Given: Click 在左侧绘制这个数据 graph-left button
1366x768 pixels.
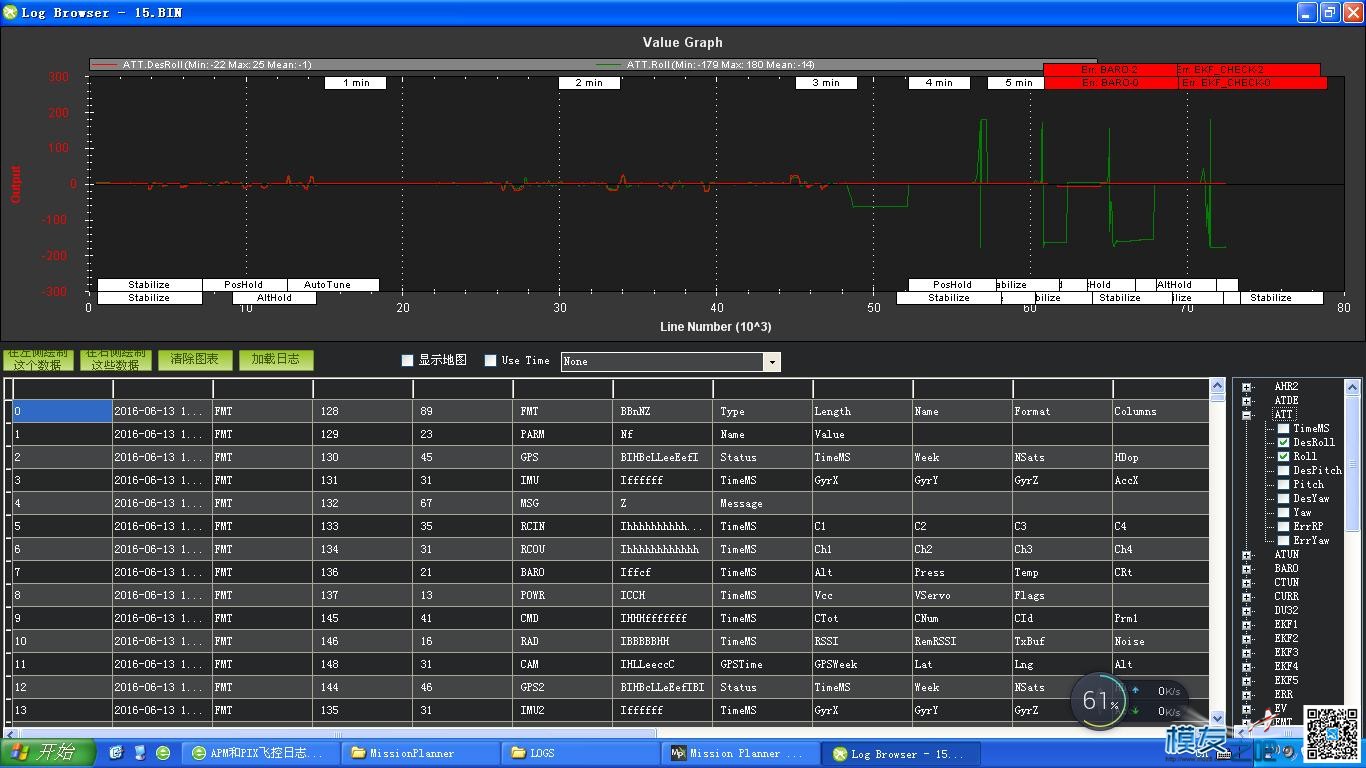Looking at the screenshot, I should tap(37, 360).
